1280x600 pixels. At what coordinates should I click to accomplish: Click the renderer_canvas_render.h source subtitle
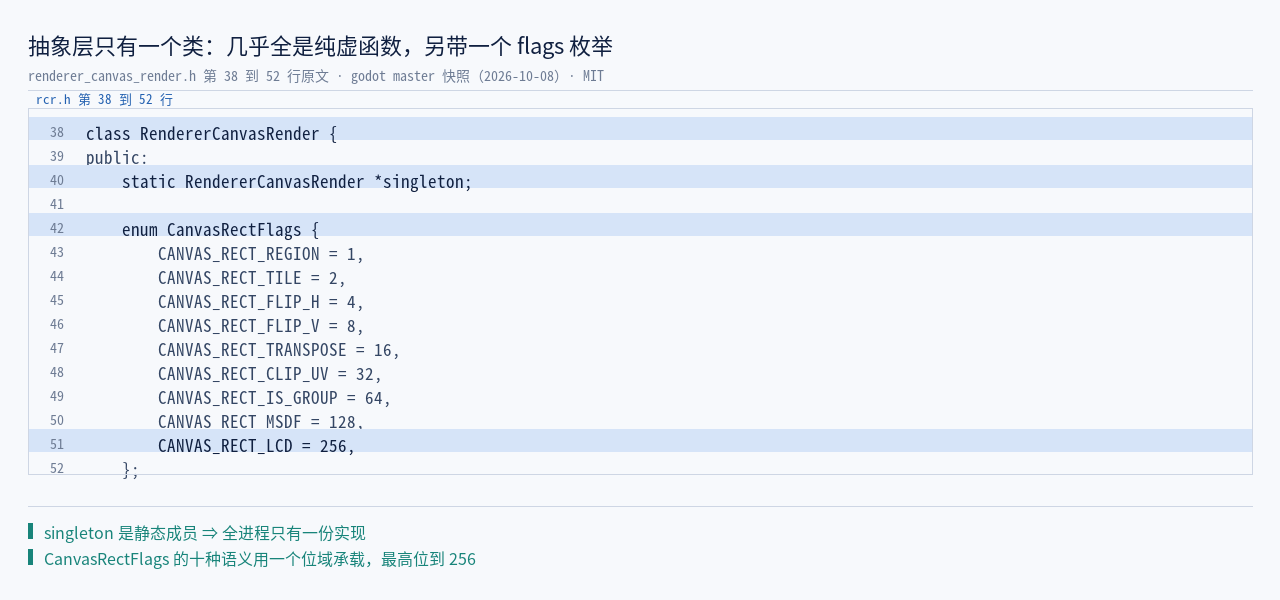click(x=316, y=76)
